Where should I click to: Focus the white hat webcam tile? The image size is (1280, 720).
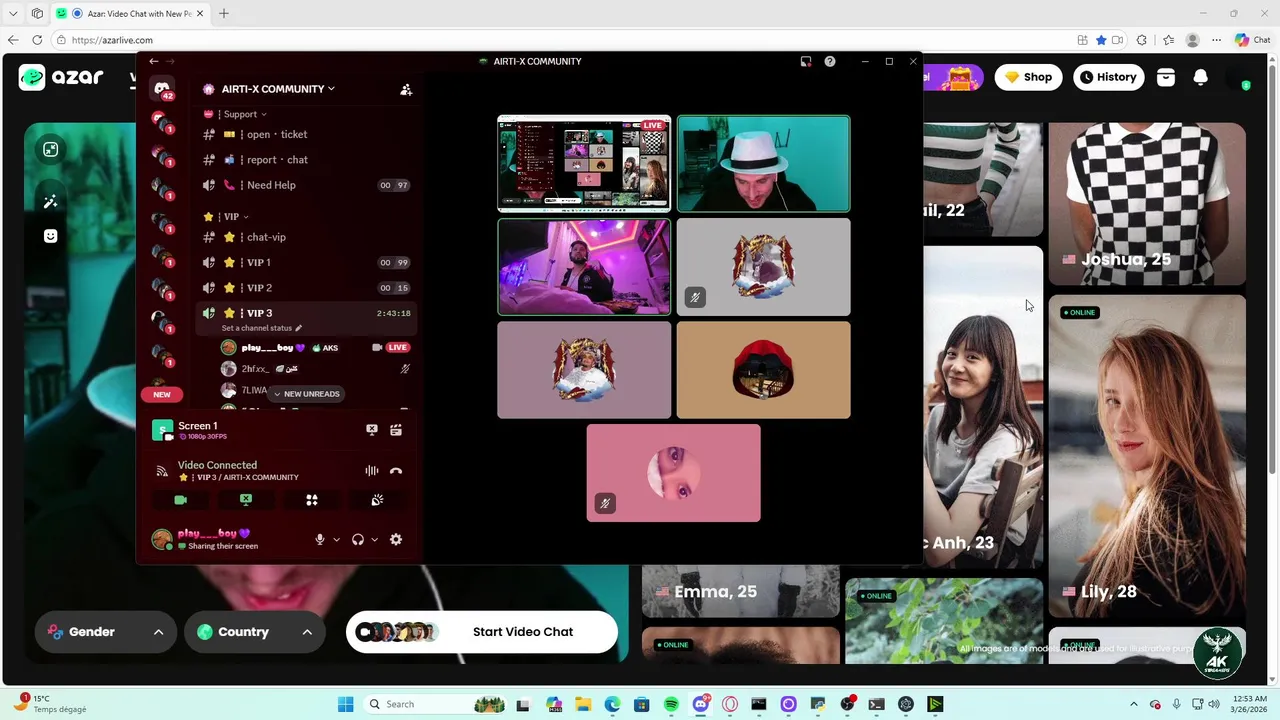pos(764,164)
